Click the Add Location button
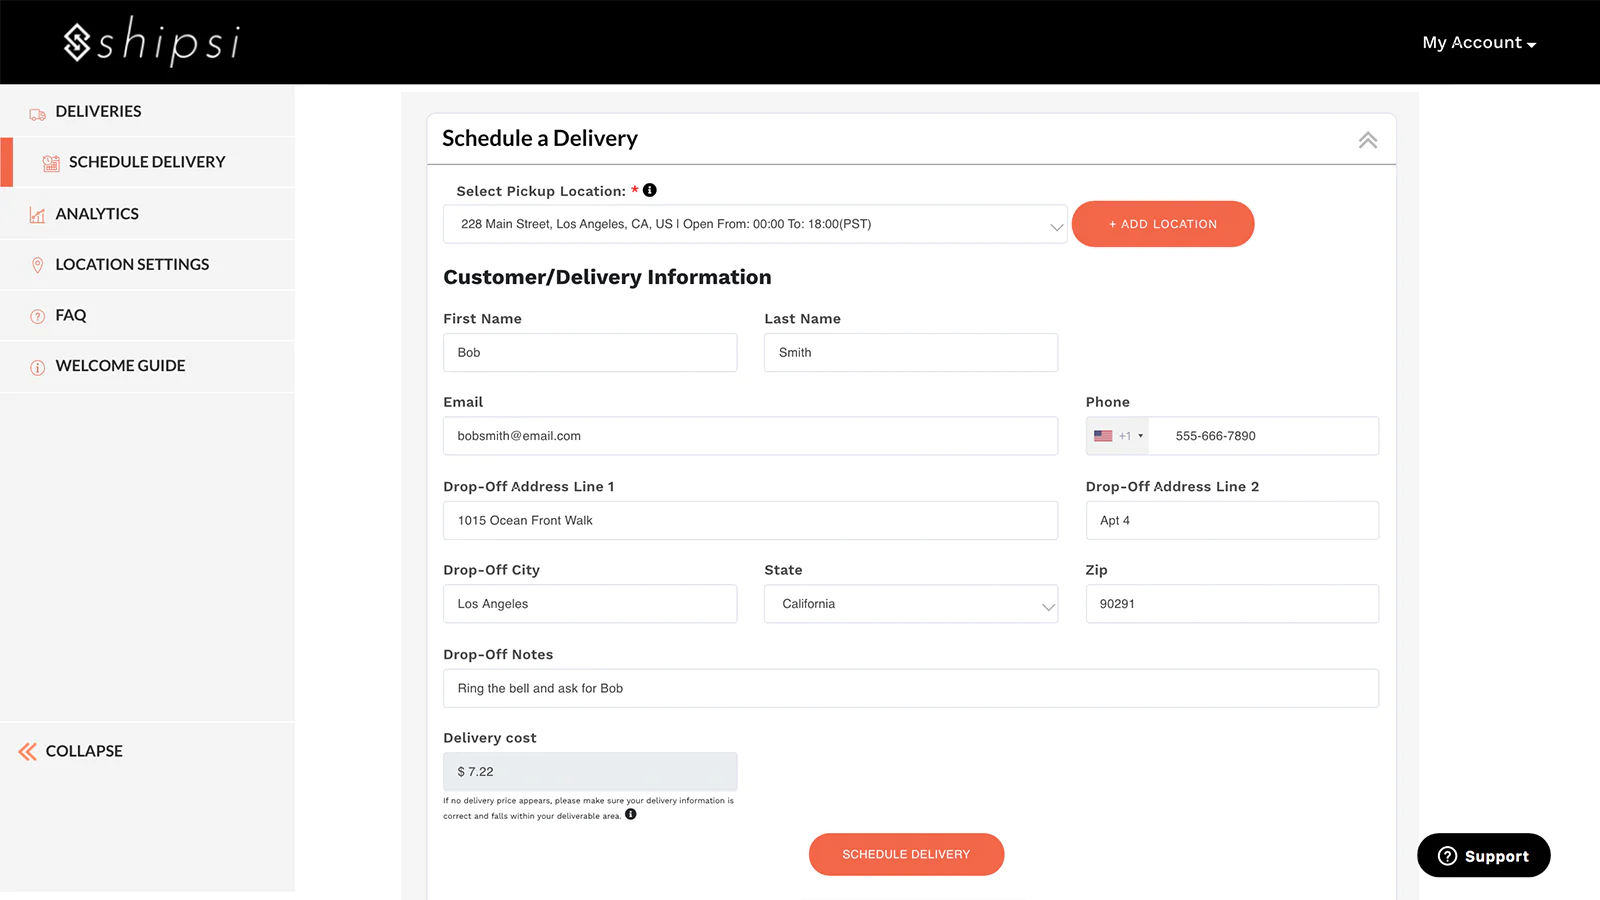The width and height of the screenshot is (1600, 900). point(1163,224)
